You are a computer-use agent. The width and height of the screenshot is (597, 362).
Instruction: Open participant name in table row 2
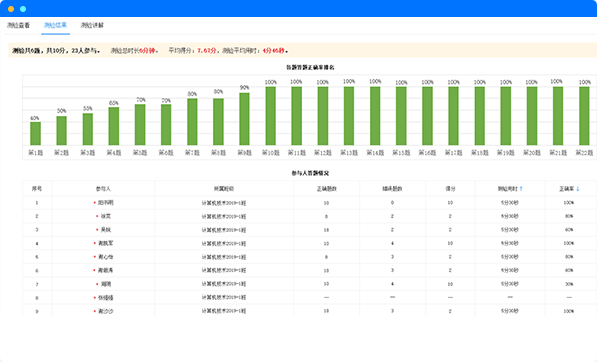pyautogui.click(x=105, y=216)
